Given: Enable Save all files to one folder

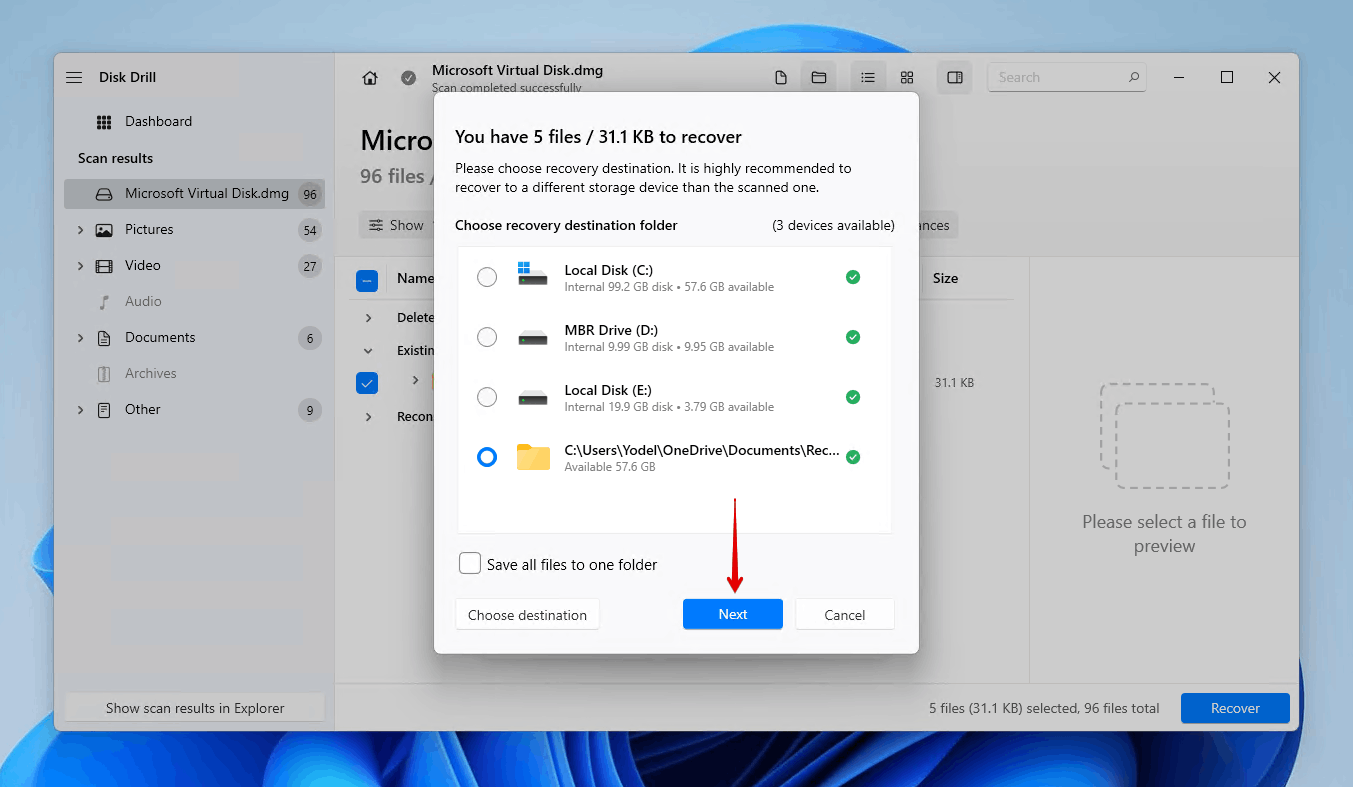Looking at the screenshot, I should point(470,563).
